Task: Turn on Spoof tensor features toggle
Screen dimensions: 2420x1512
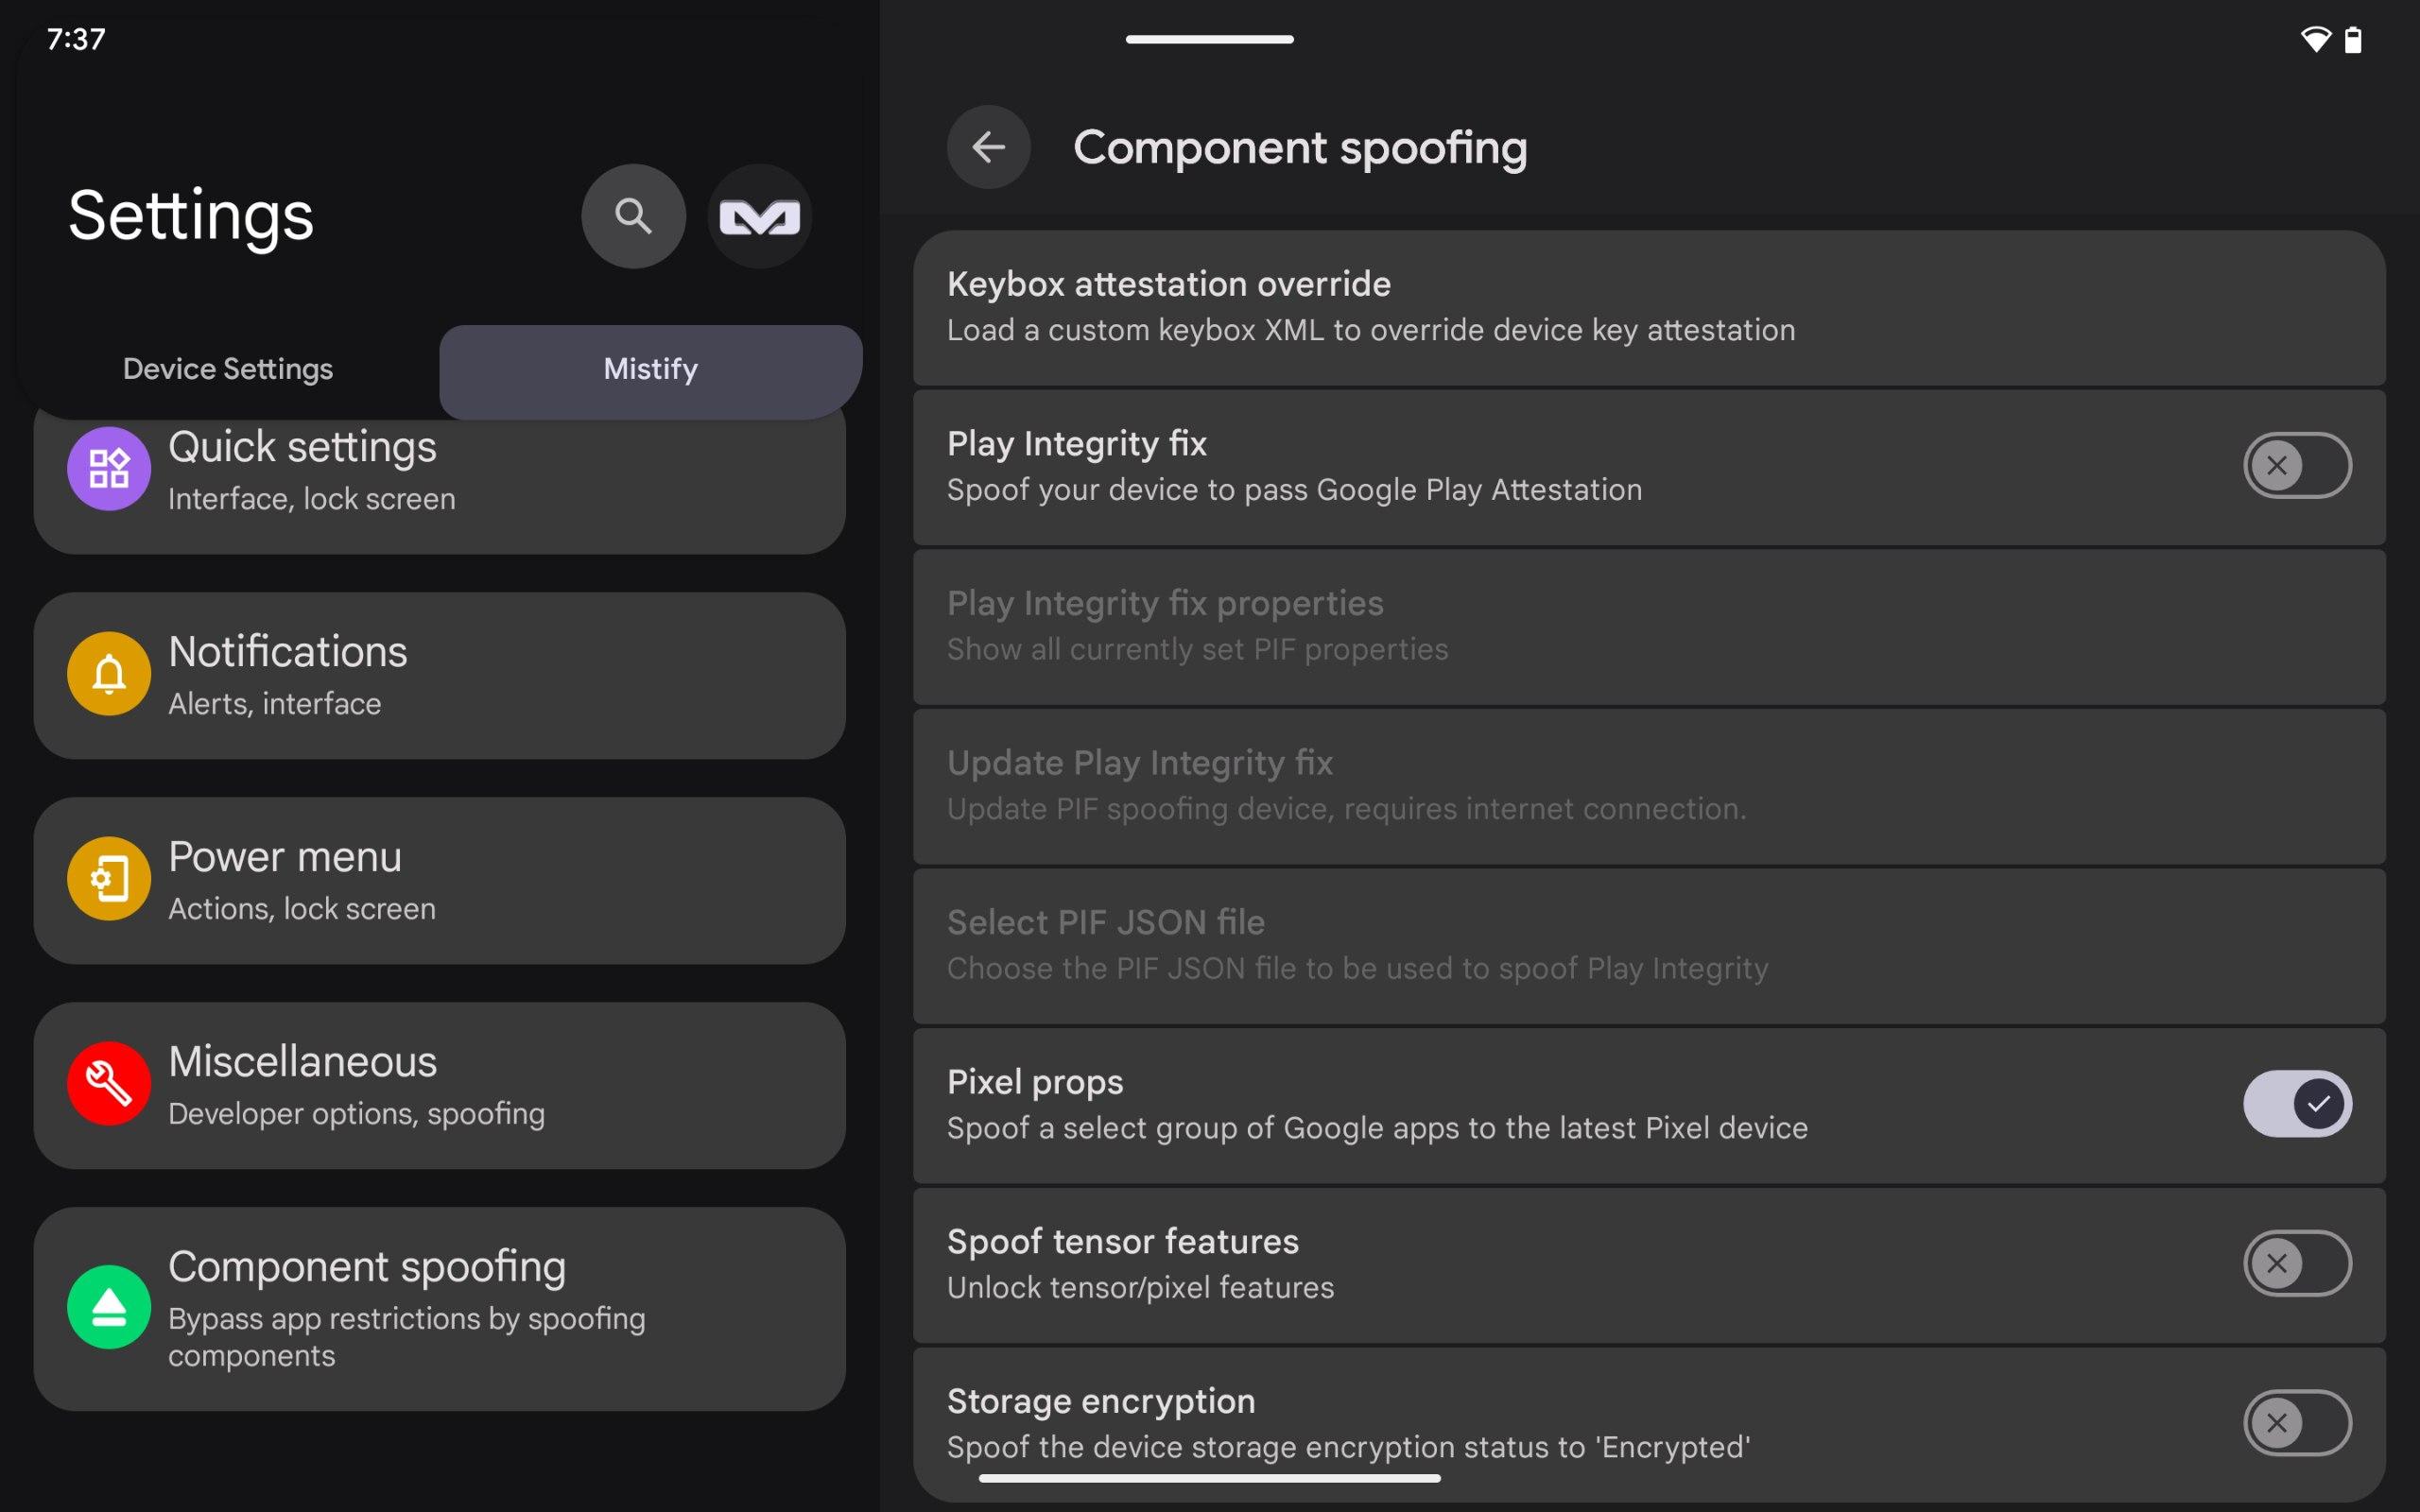Action: click(x=2296, y=1263)
